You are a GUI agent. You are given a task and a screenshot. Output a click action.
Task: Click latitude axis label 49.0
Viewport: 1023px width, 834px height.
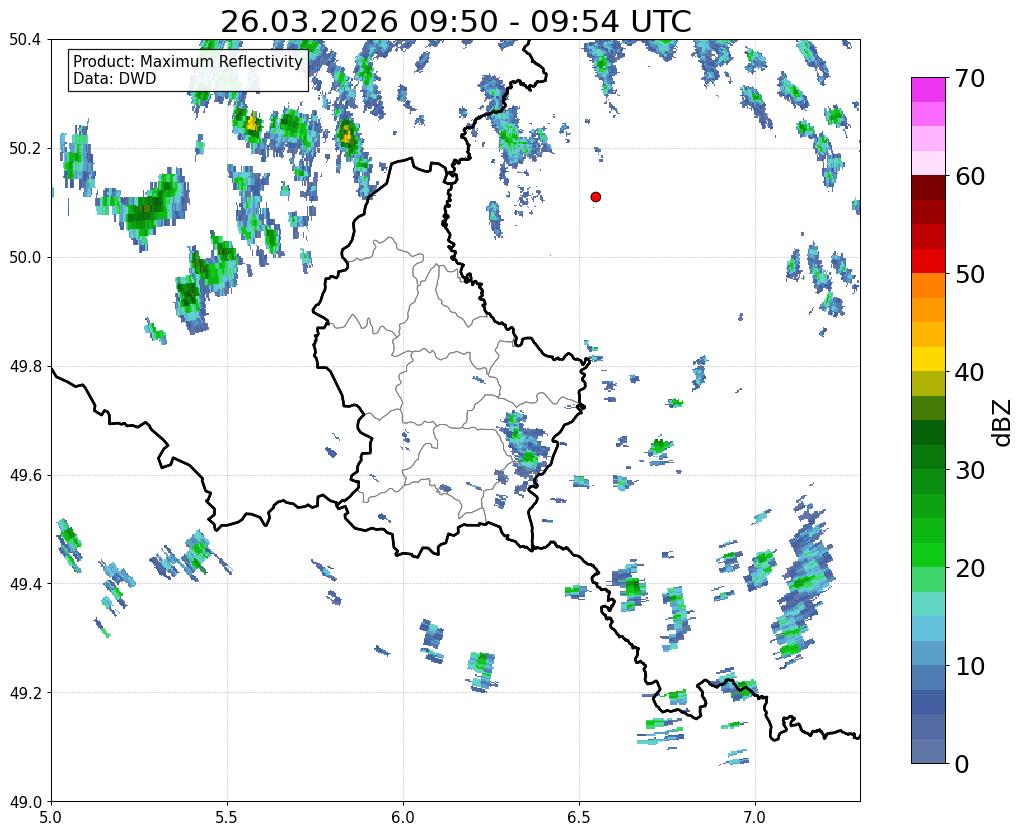click(25, 802)
